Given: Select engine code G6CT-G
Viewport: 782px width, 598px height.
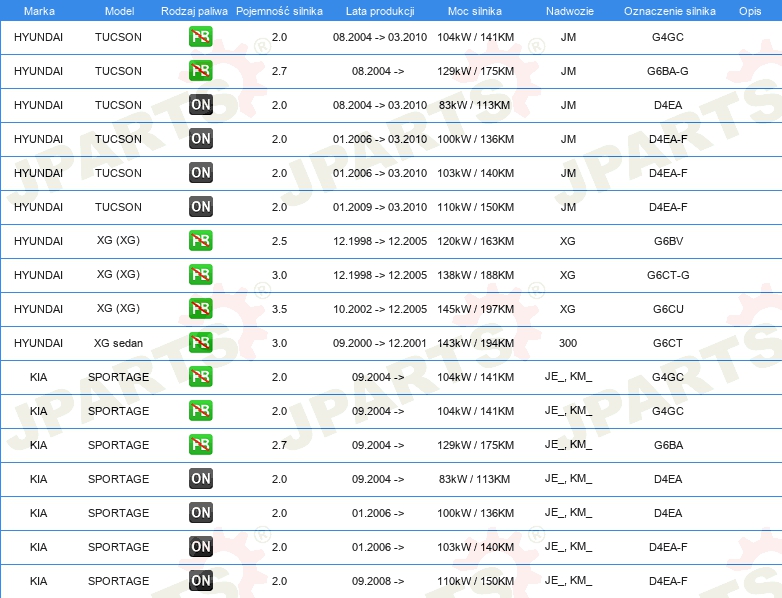Looking at the screenshot, I should pos(668,275).
